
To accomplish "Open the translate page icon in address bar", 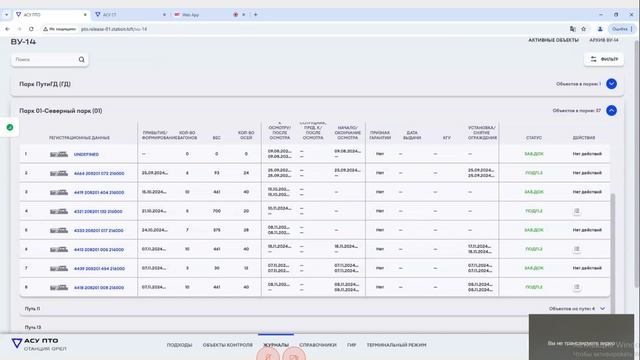I will point(573,29).
